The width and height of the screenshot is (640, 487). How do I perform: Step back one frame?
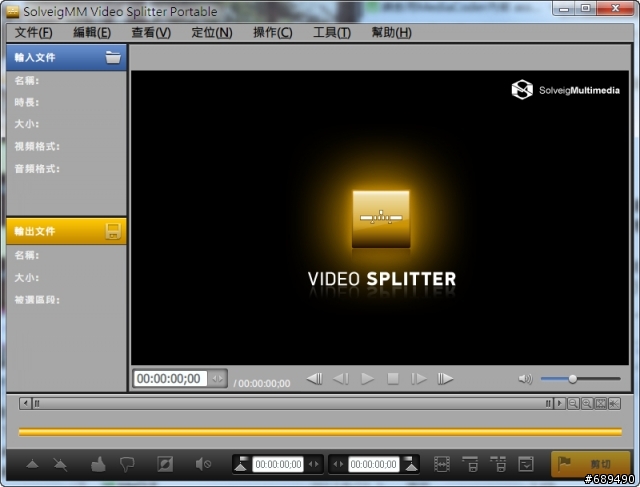click(341, 379)
